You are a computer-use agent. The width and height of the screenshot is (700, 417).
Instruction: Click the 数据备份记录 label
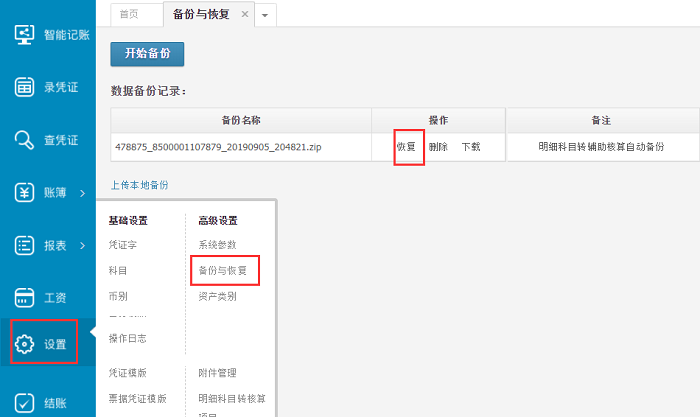pyautogui.click(x=148, y=91)
